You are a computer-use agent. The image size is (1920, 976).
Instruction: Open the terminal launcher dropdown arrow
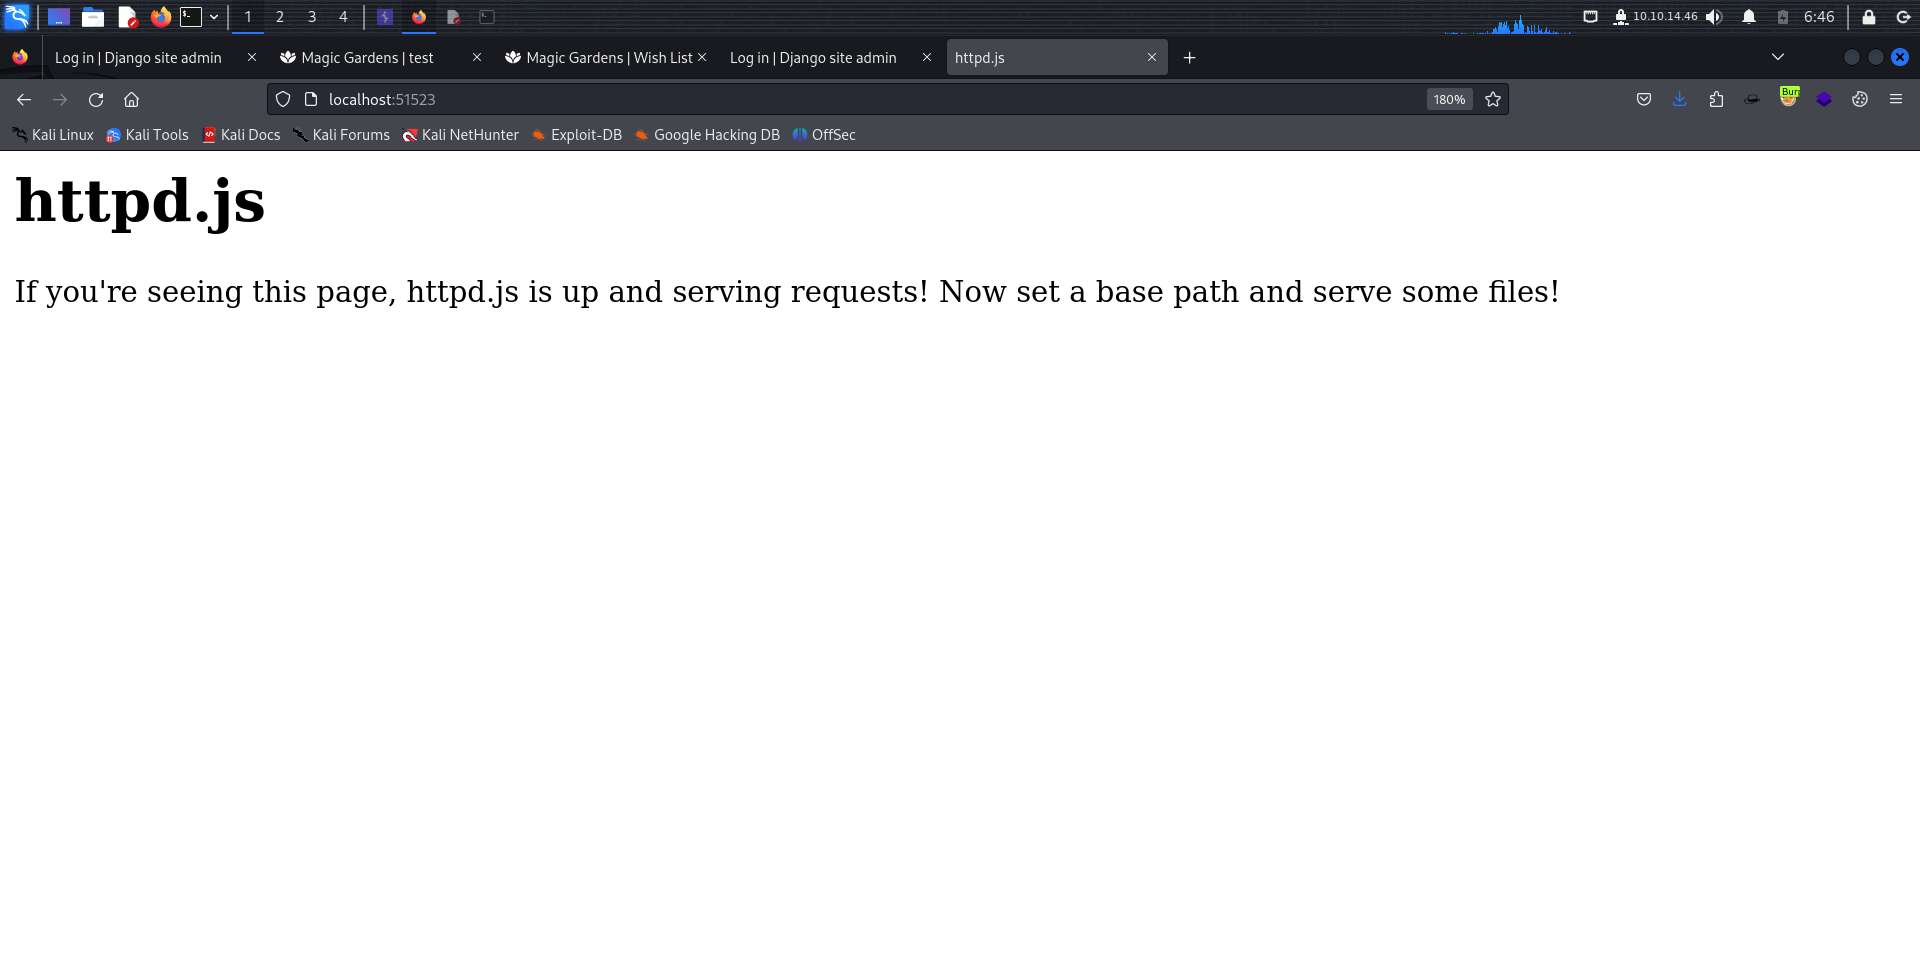214,17
